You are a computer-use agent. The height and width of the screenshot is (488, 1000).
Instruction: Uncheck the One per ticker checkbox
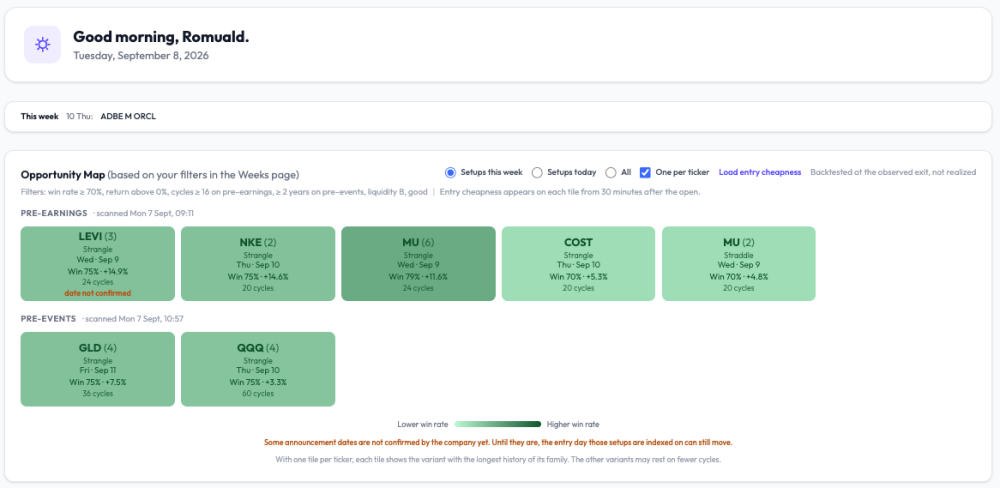click(645, 172)
